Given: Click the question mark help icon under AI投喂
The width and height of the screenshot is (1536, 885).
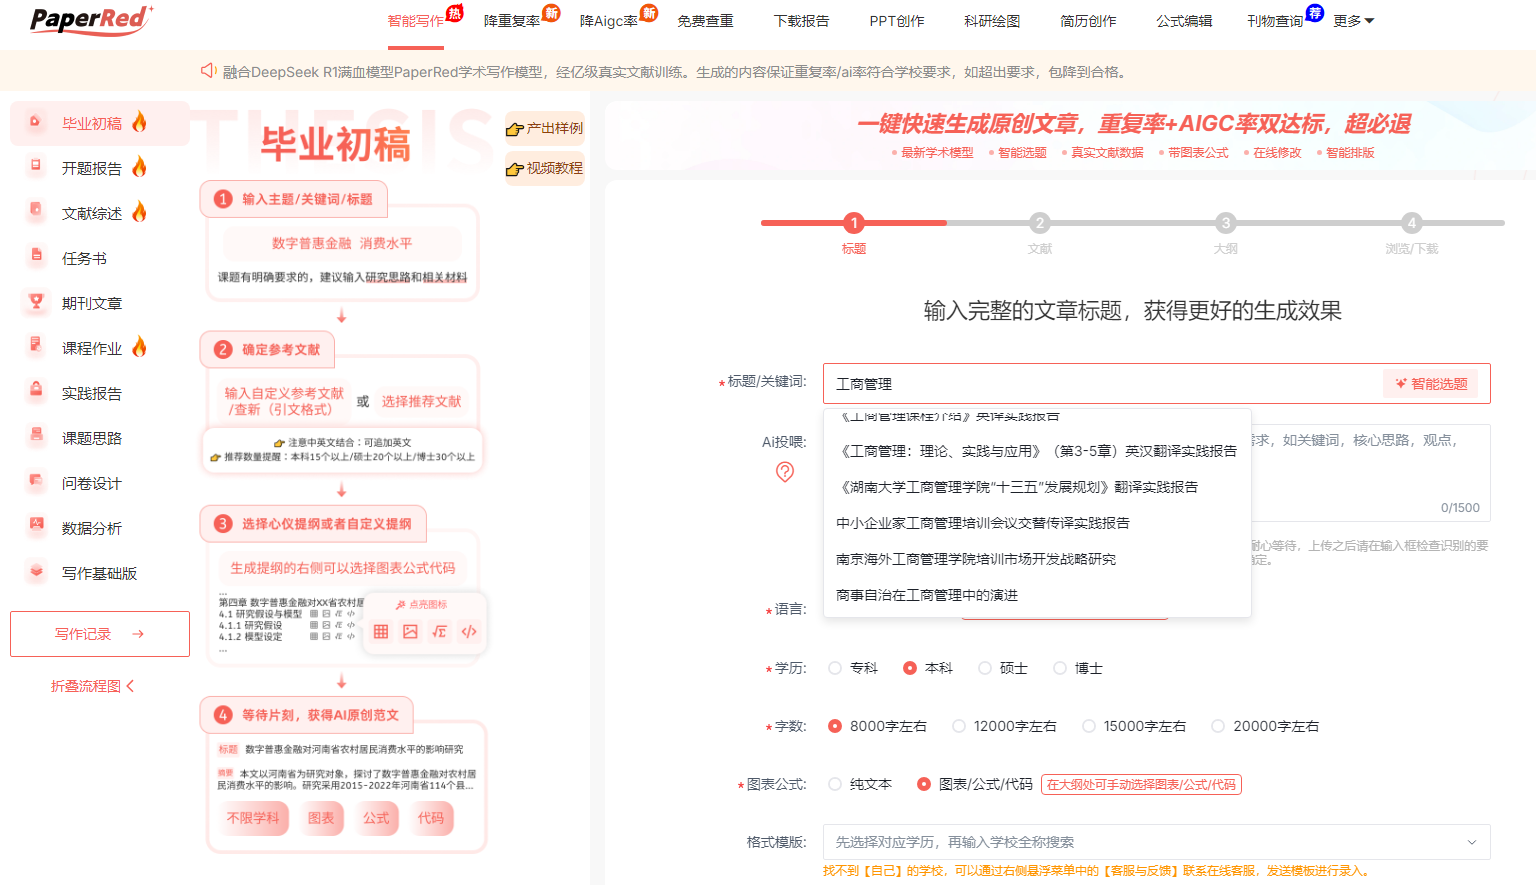Looking at the screenshot, I should (785, 471).
